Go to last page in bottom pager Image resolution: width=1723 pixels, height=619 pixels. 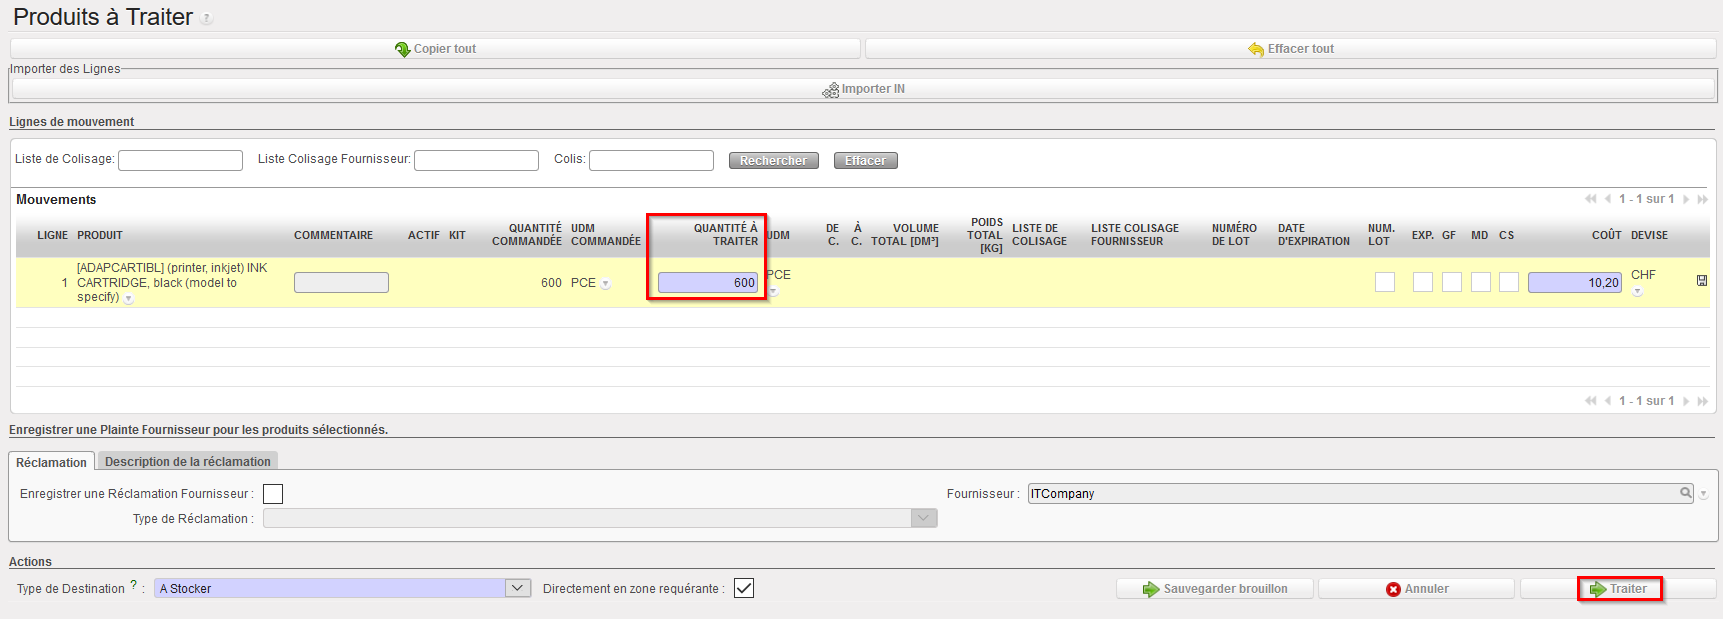[1702, 401]
